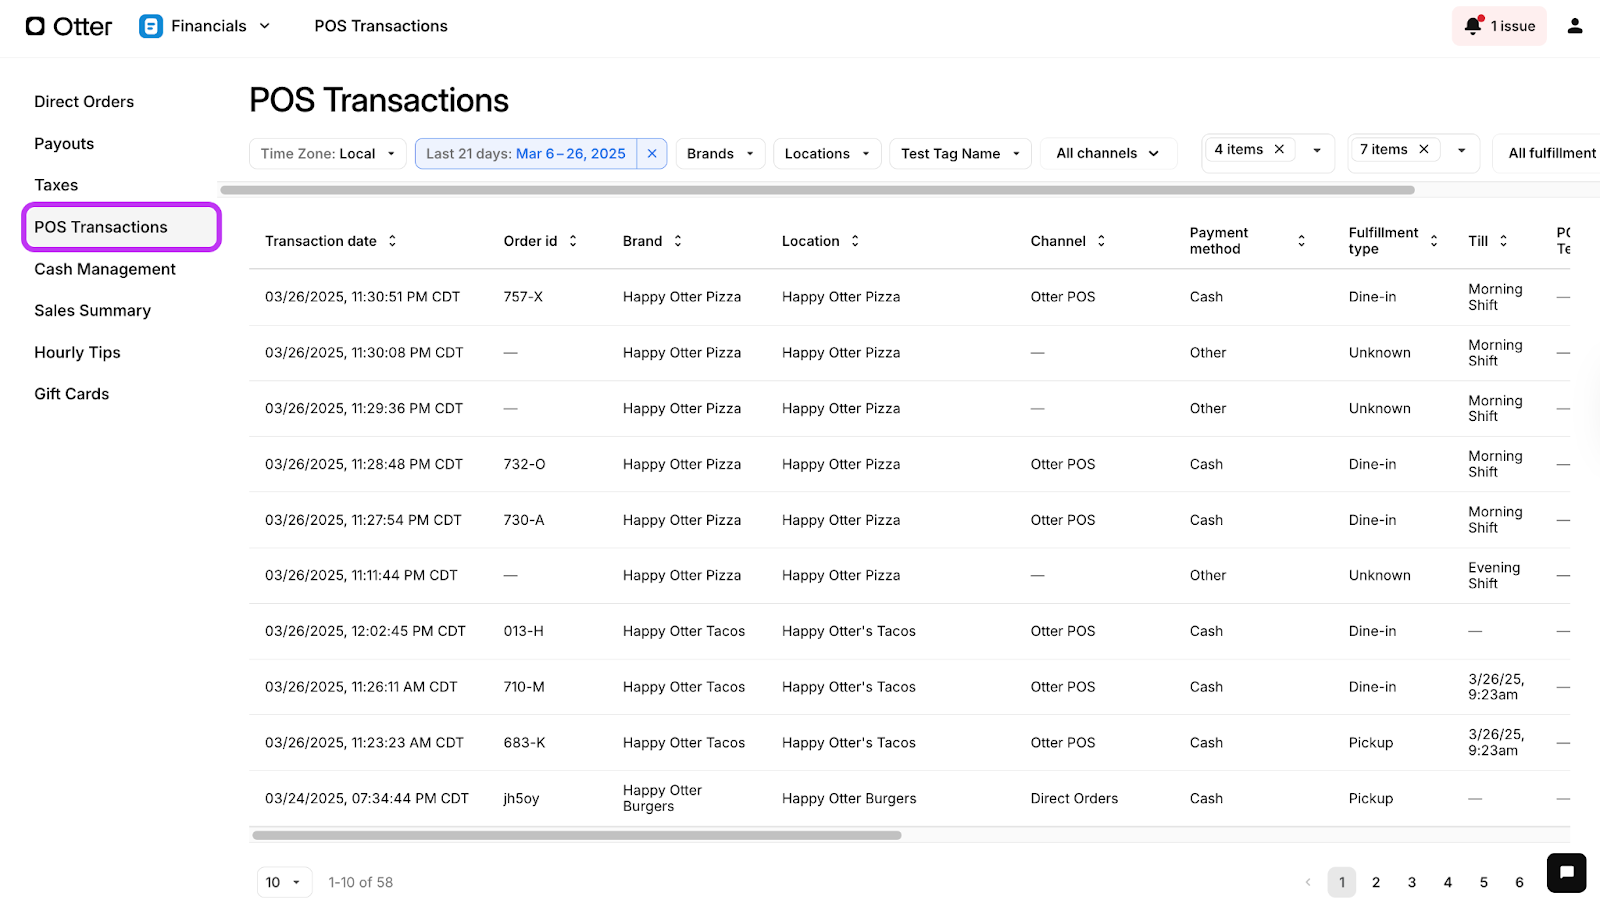Image resolution: width=1600 pixels, height=907 pixels.
Task: Open the Brands filter dropdown
Action: 720,153
